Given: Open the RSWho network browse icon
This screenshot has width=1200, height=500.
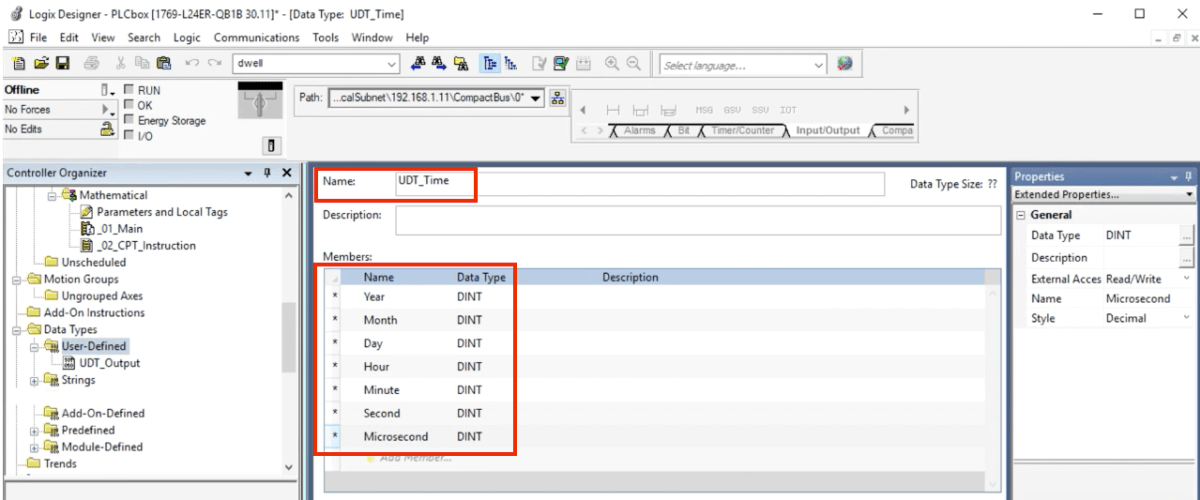Looking at the screenshot, I should point(558,98).
